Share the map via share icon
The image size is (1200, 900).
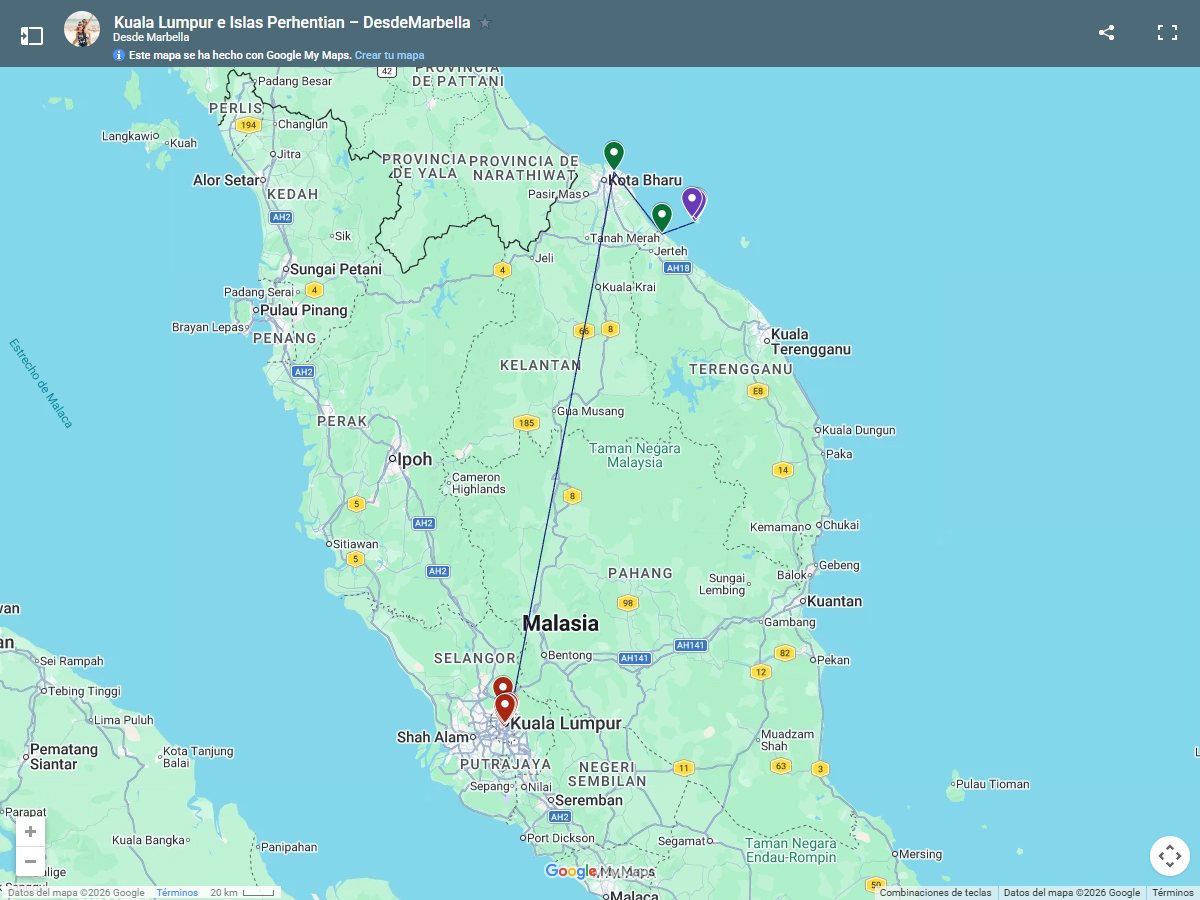1106,32
